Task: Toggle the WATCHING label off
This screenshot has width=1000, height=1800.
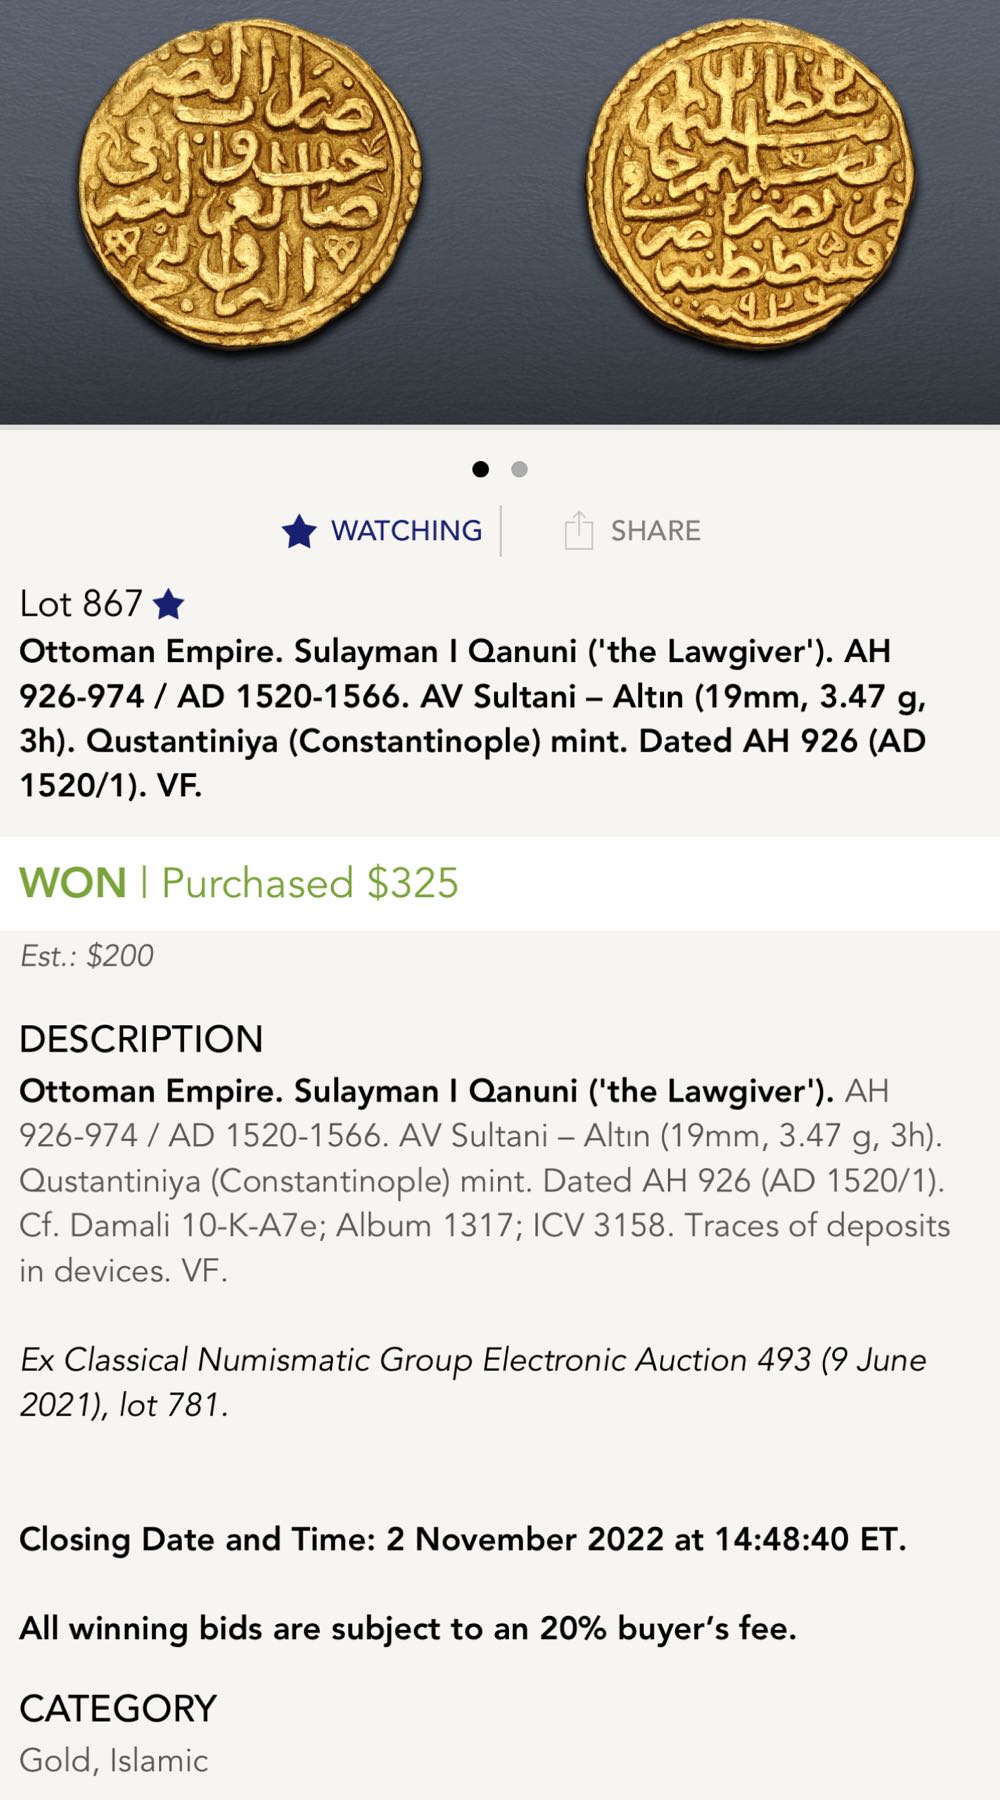Action: pos(406,531)
